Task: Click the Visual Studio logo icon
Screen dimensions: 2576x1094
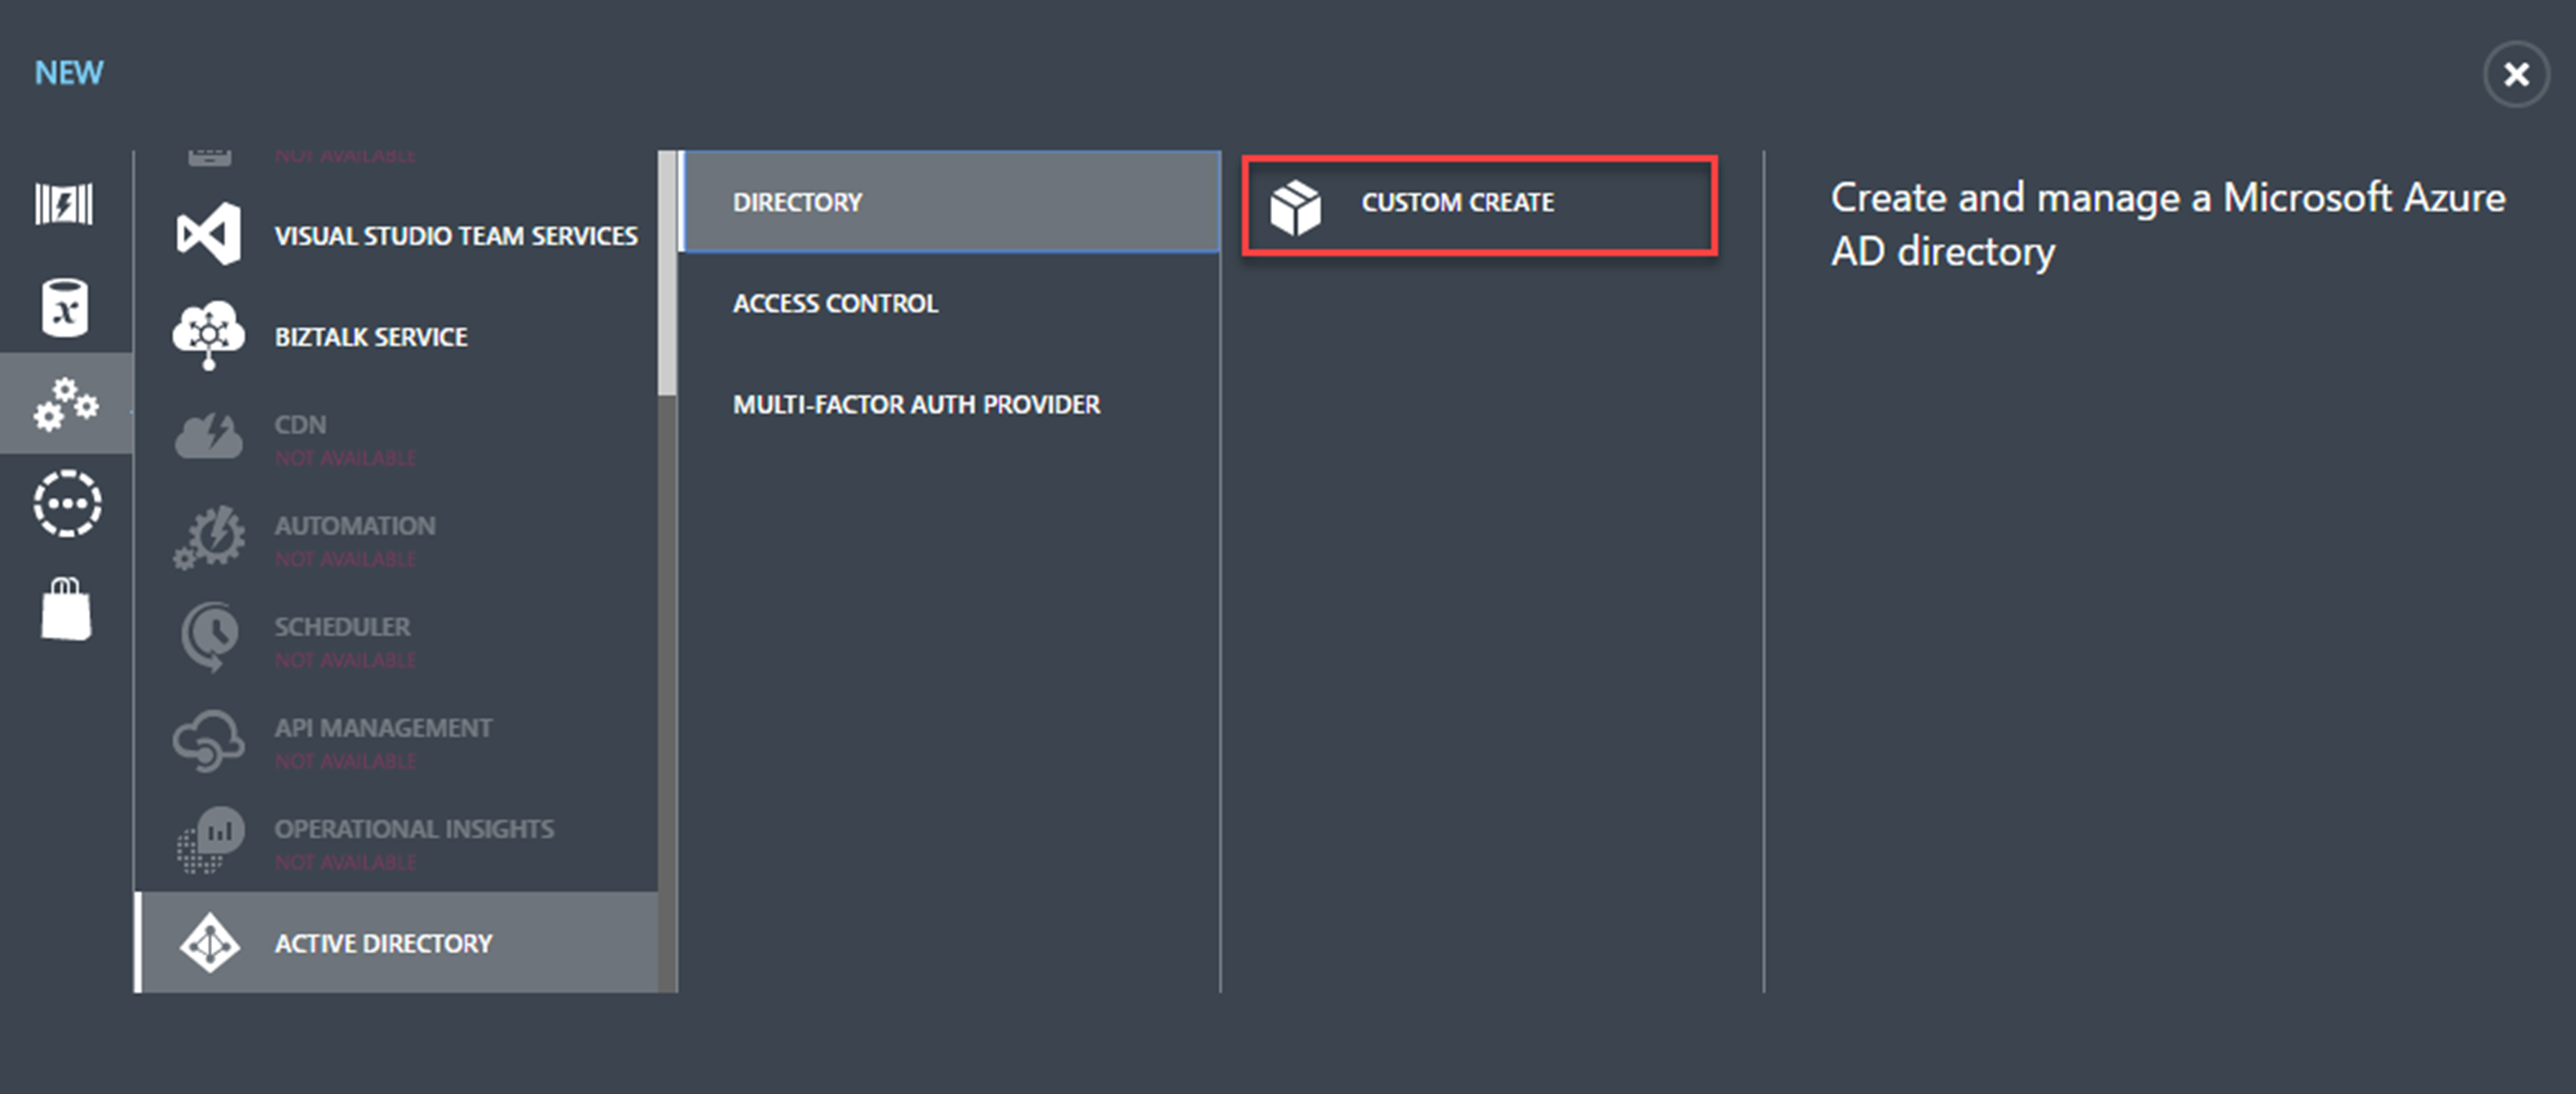Action: coord(208,234)
